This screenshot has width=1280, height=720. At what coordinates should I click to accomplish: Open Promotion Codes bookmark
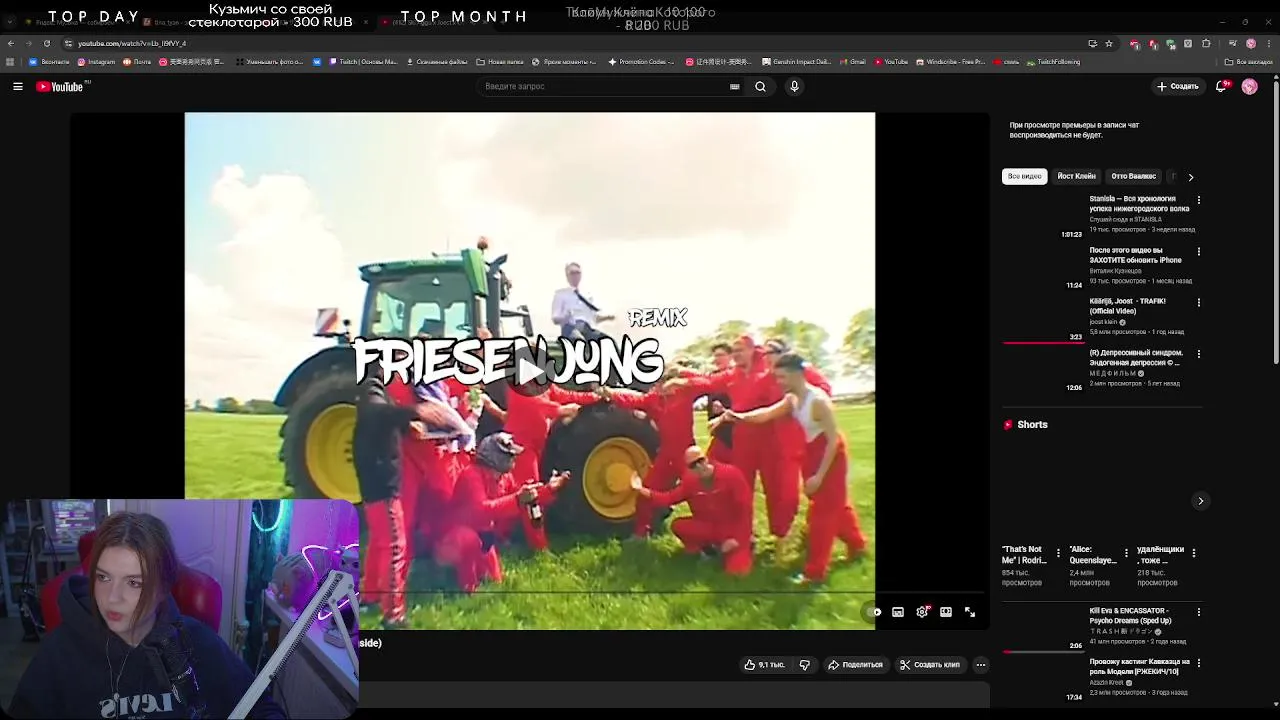pos(641,62)
